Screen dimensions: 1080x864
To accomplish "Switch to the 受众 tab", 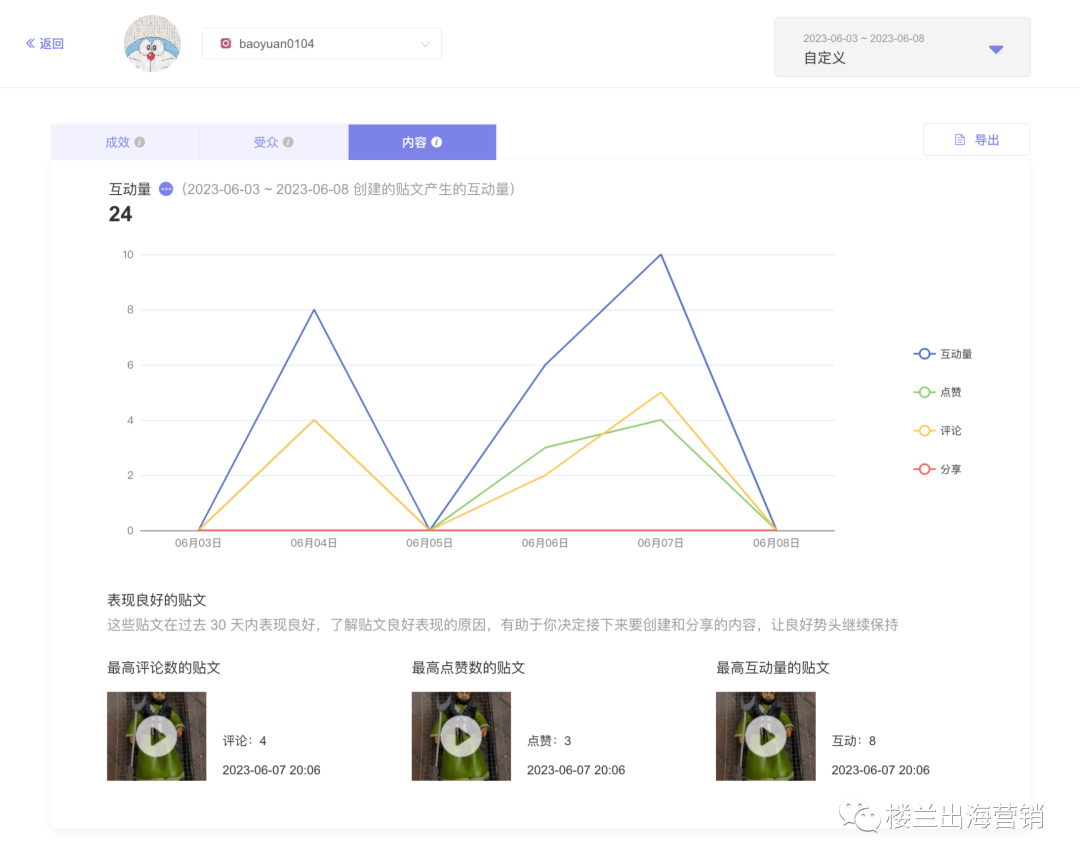I will 273,142.
